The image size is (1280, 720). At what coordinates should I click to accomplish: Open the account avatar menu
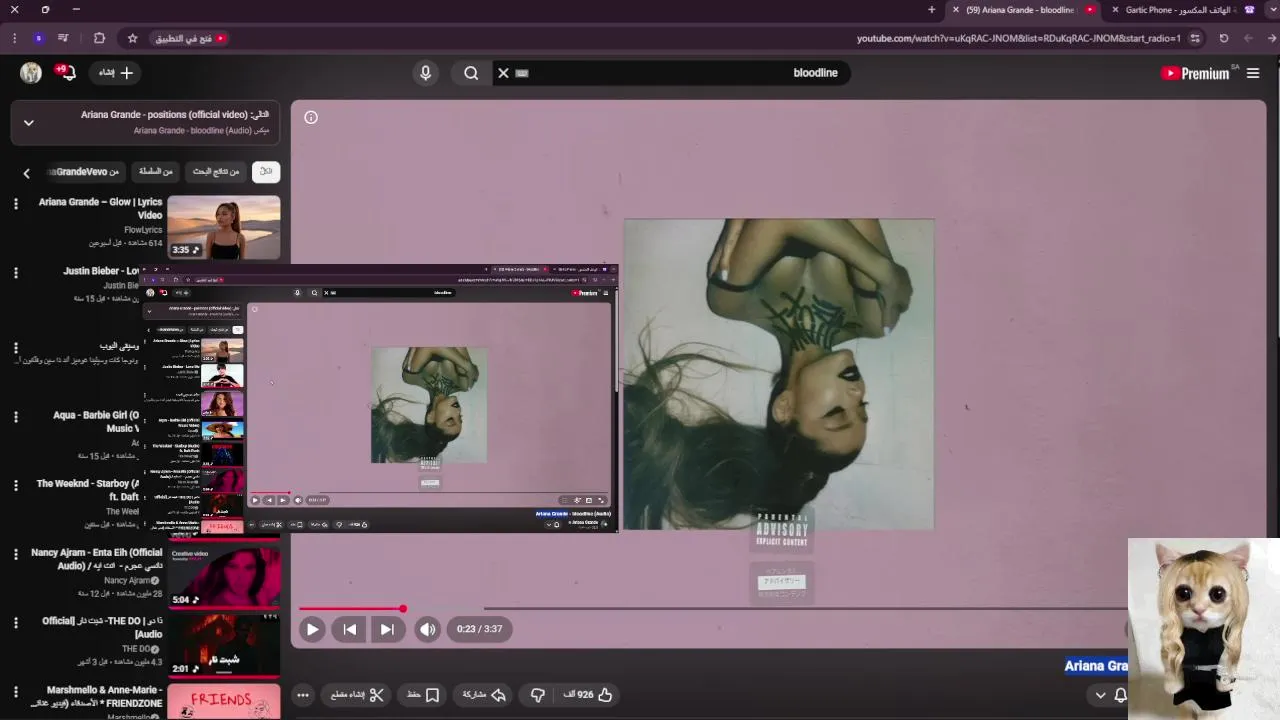click(x=31, y=73)
